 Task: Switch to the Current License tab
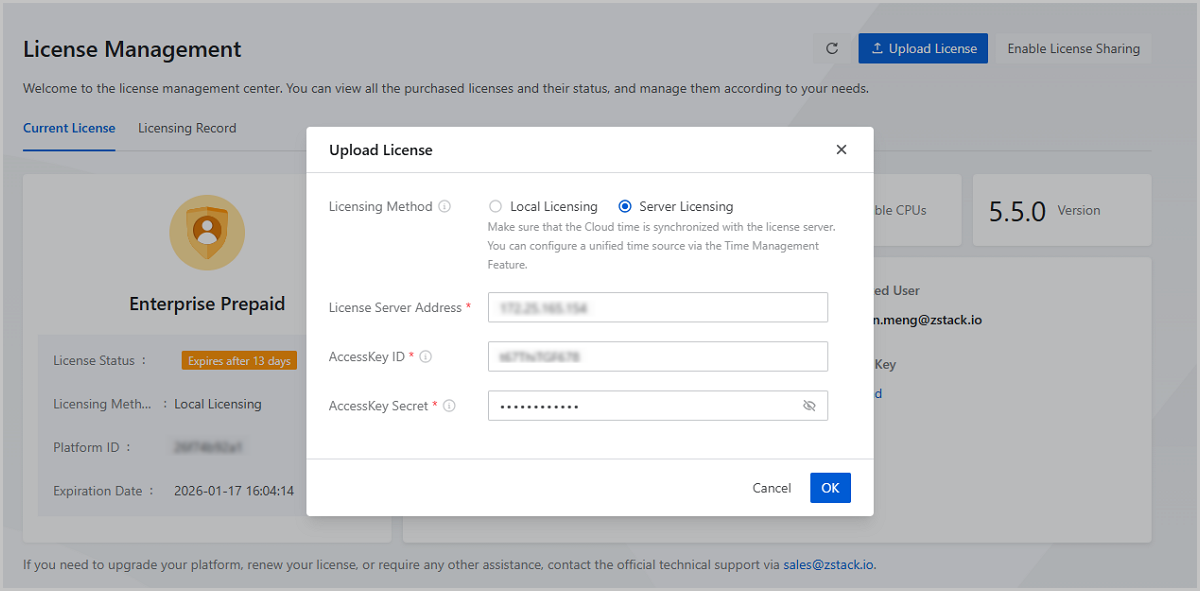click(x=69, y=128)
